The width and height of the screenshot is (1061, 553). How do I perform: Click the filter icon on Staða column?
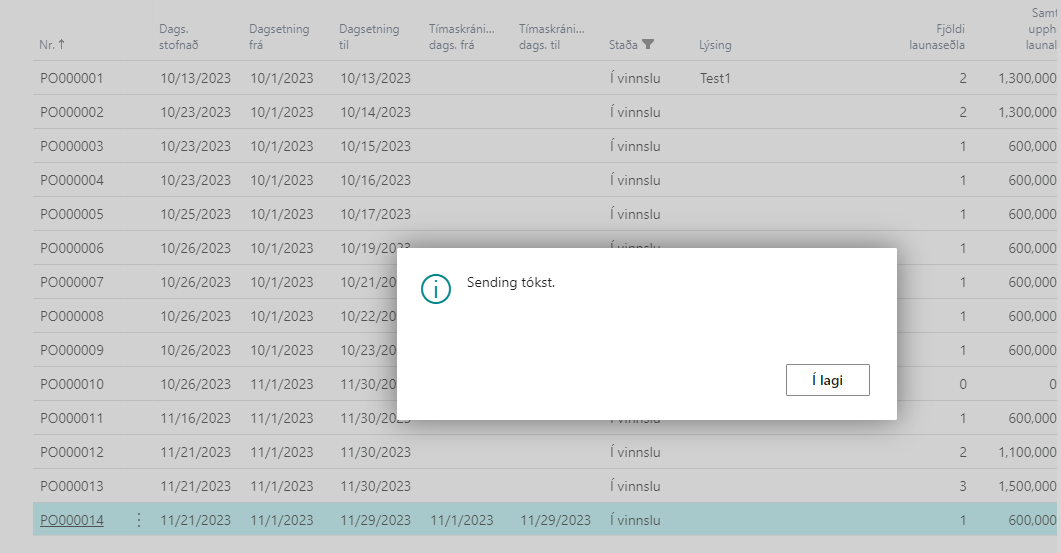tap(648, 45)
